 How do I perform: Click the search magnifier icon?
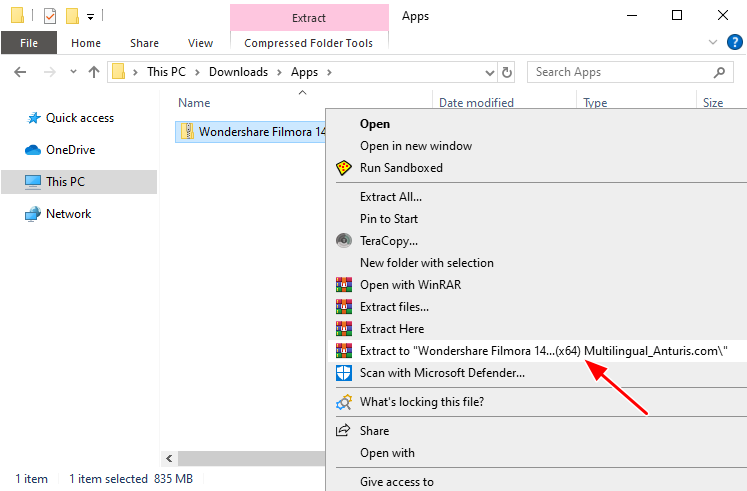(x=719, y=72)
